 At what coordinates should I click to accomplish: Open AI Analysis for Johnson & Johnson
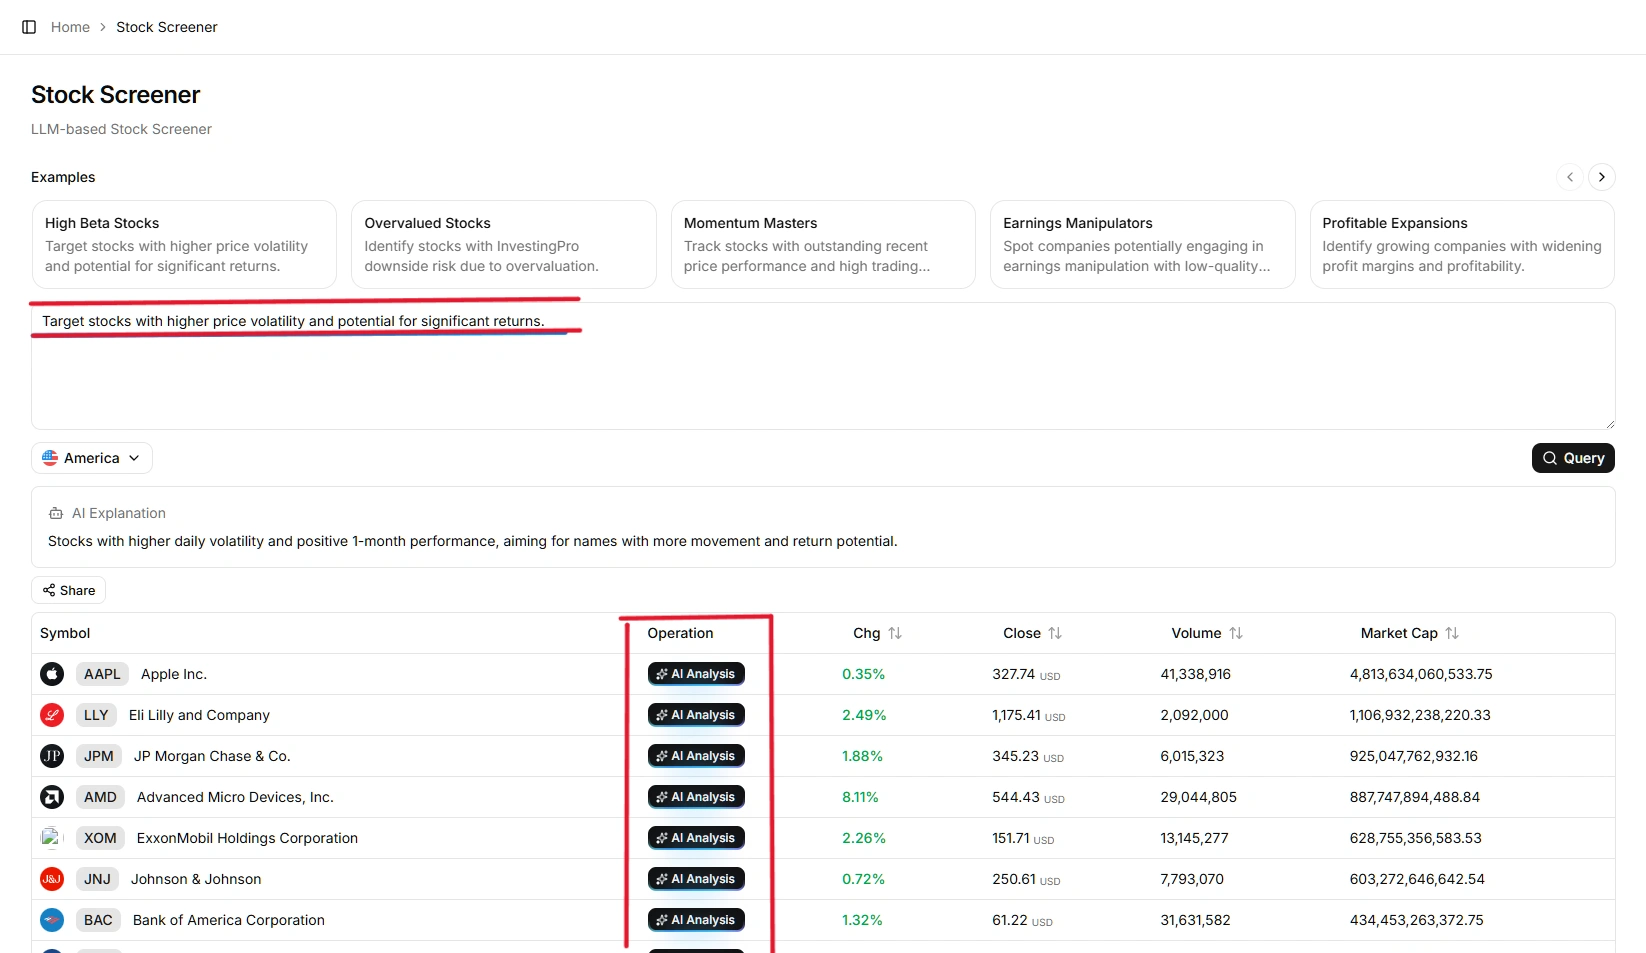tap(696, 879)
